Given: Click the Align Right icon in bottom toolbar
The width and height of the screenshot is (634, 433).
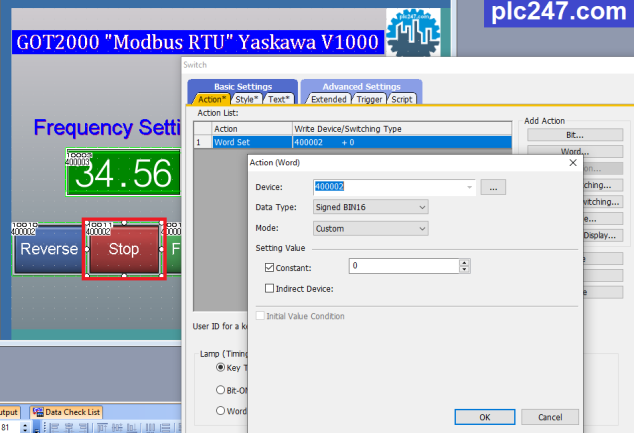Looking at the screenshot, I should pos(83,427).
